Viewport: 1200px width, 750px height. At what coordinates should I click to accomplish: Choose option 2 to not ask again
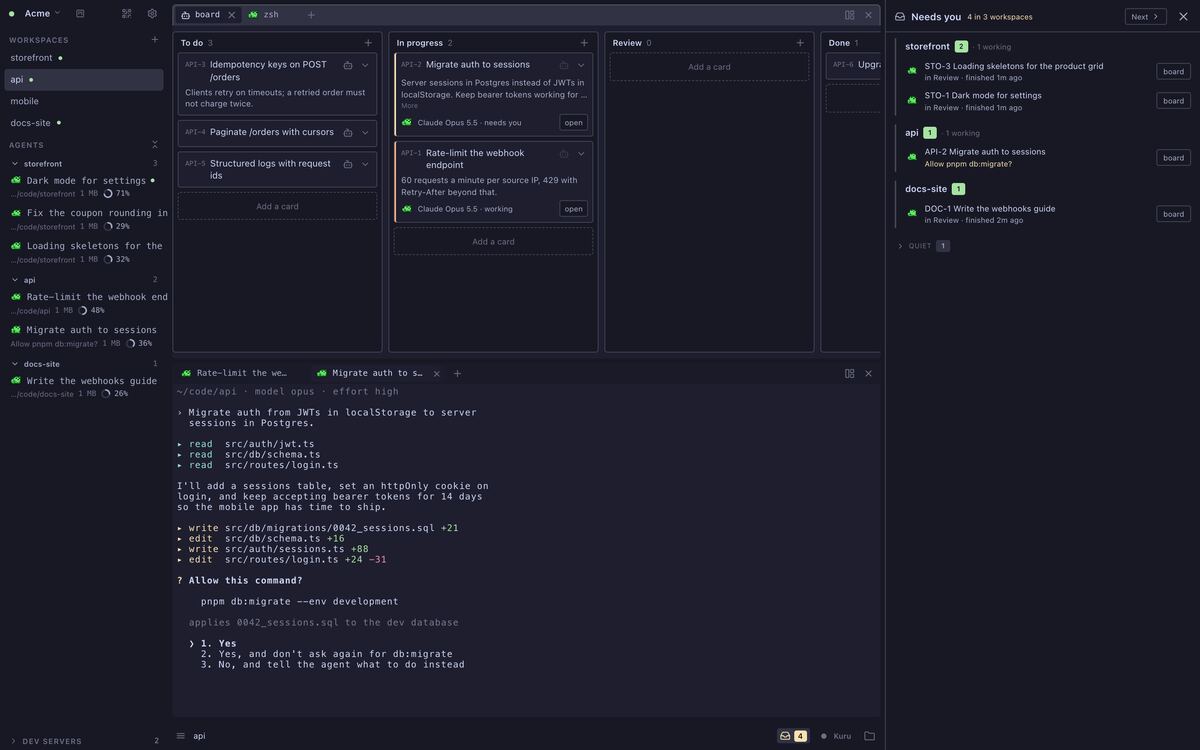pyautogui.click(x=327, y=654)
